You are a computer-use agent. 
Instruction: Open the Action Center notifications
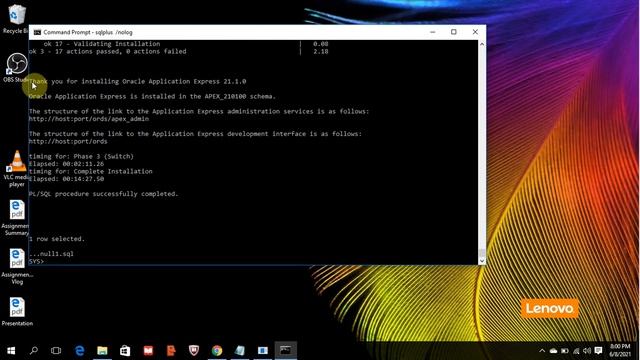coord(598,351)
